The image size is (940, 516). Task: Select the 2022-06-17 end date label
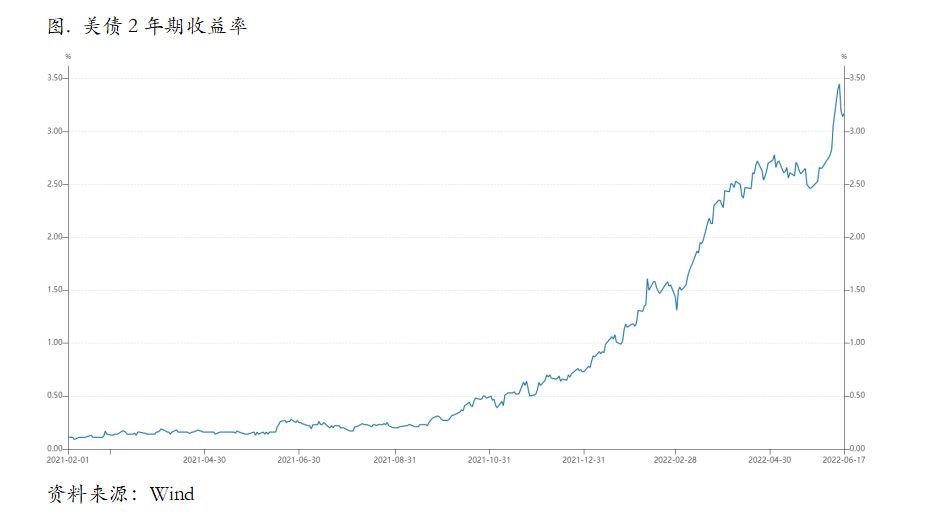click(844, 460)
